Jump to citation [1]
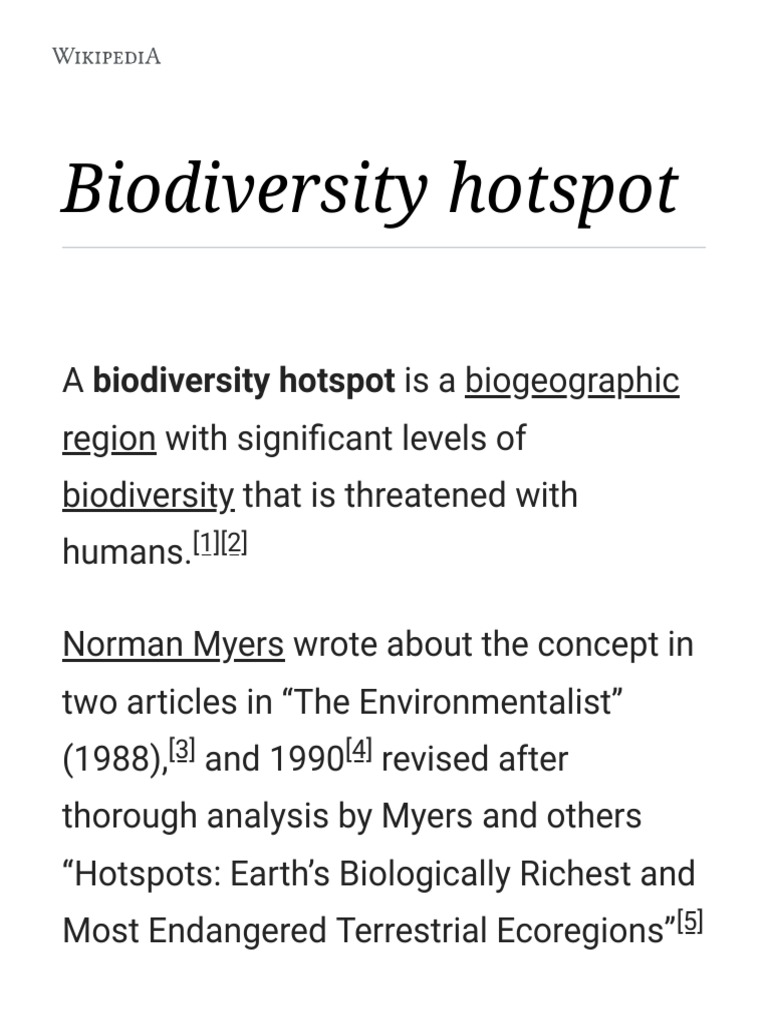Viewport: 768px width, 1024px height. [206, 543]
